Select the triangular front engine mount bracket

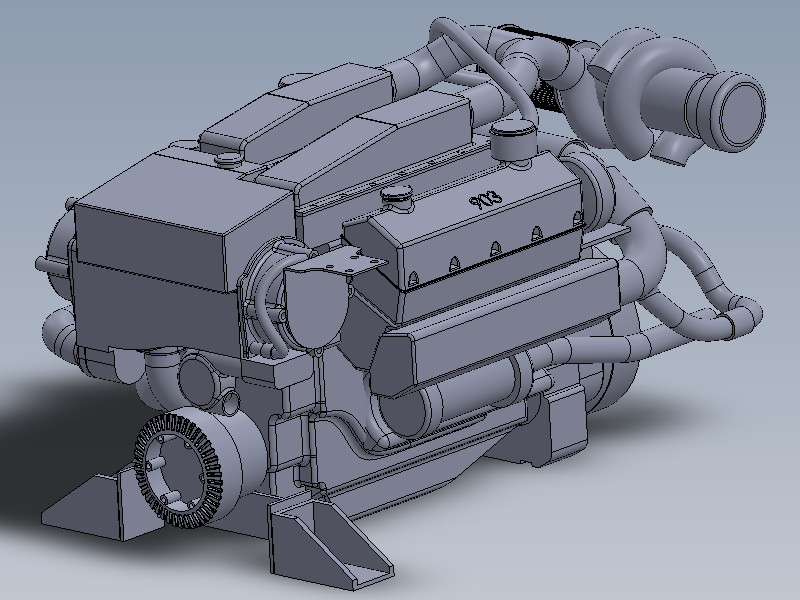[x=332, y=541]
